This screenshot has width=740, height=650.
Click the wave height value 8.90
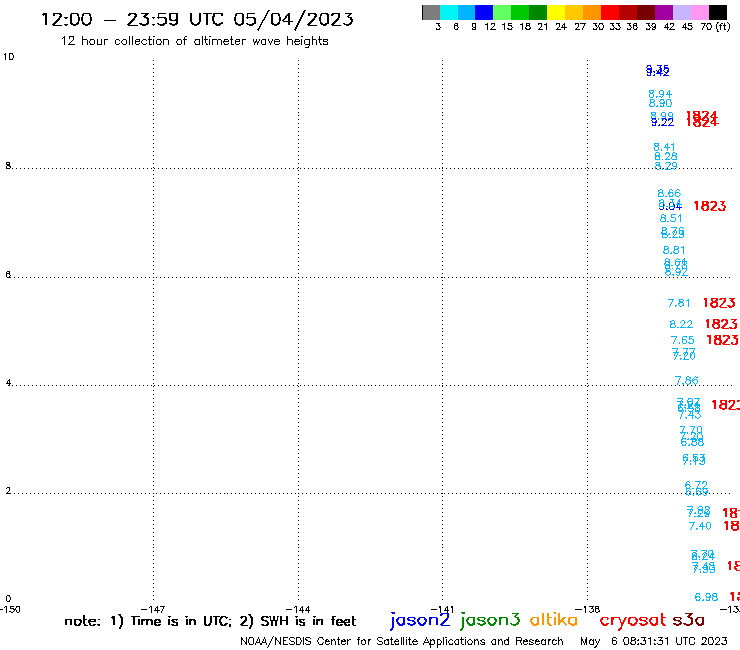pos(660,103)
